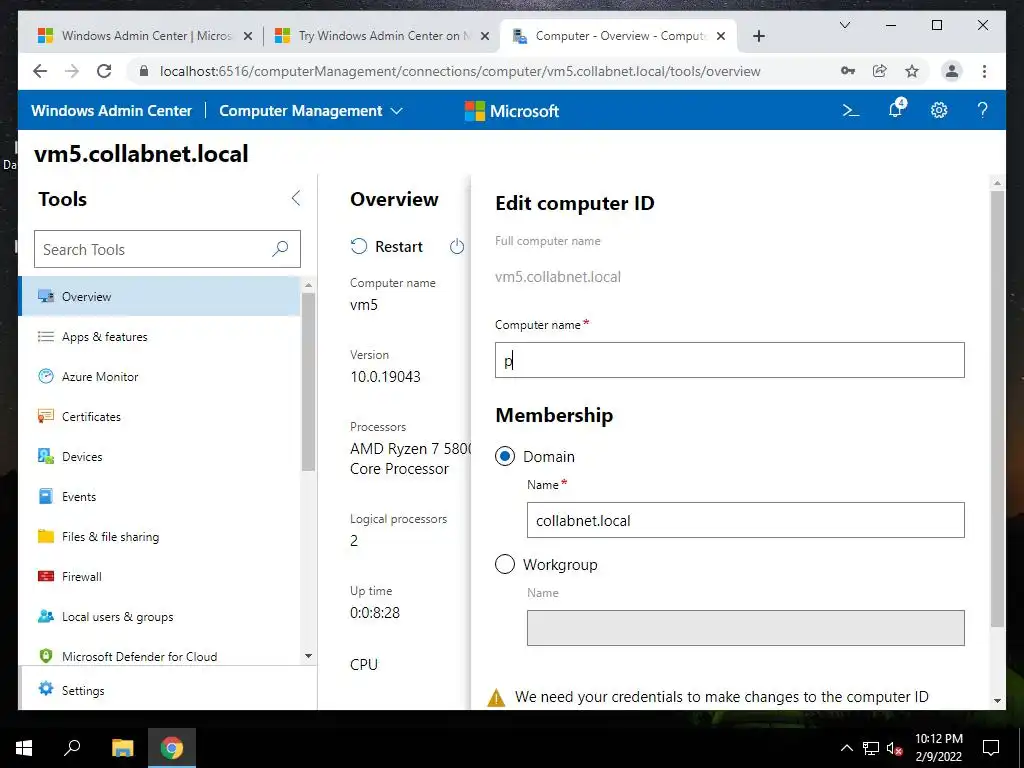Collapse the Tools pane chevron
Screen dimensions: 1024x768
coord(296,199)
